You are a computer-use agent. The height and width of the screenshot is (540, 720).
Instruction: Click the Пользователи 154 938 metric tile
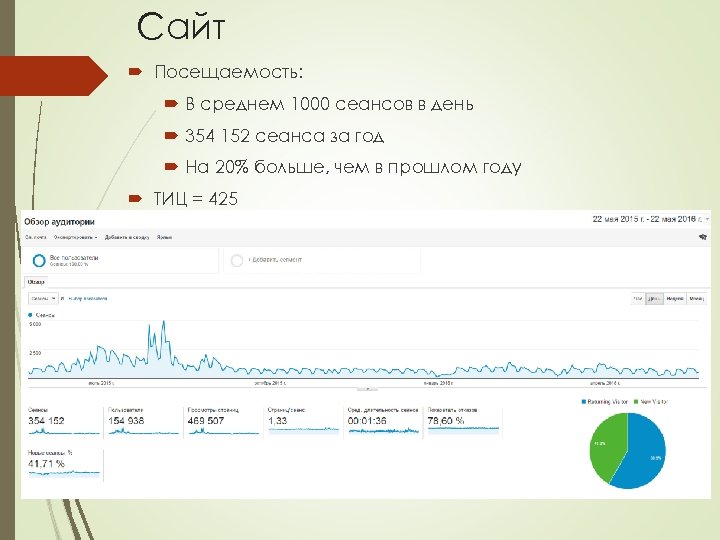click(x=143, y=421)
